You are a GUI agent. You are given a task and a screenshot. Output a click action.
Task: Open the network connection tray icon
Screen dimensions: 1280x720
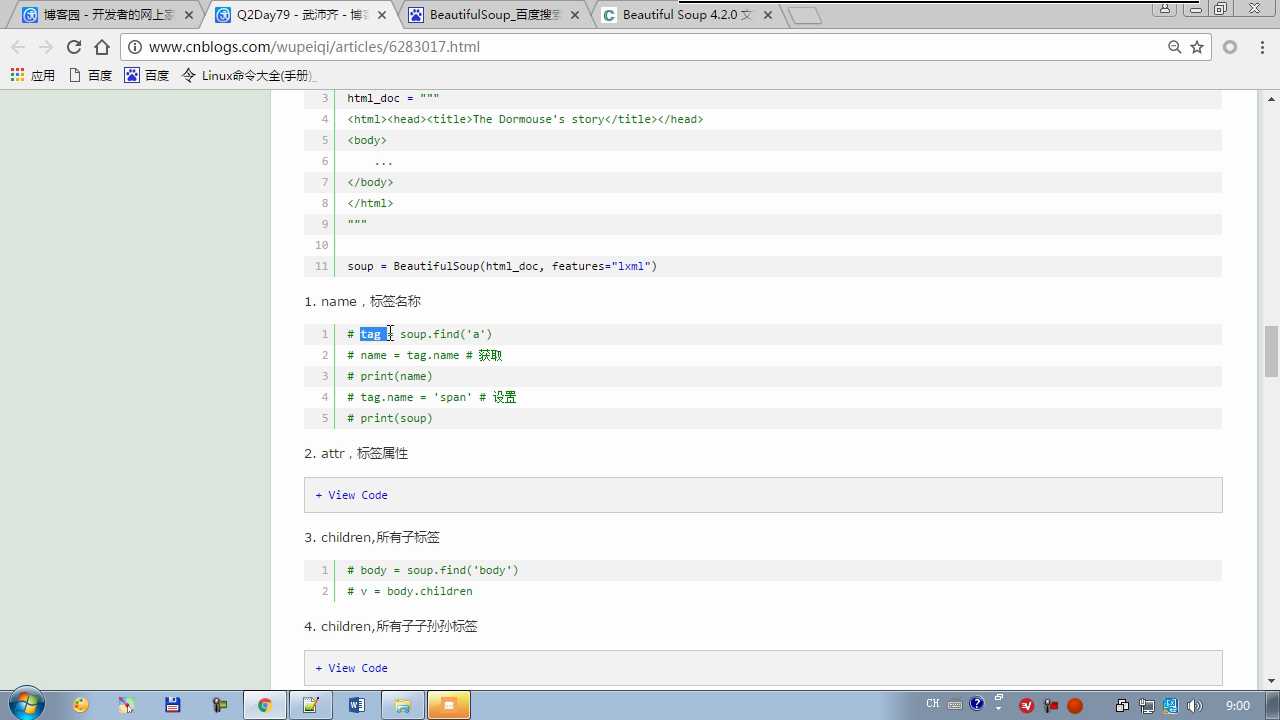[x=1147, y=706]
